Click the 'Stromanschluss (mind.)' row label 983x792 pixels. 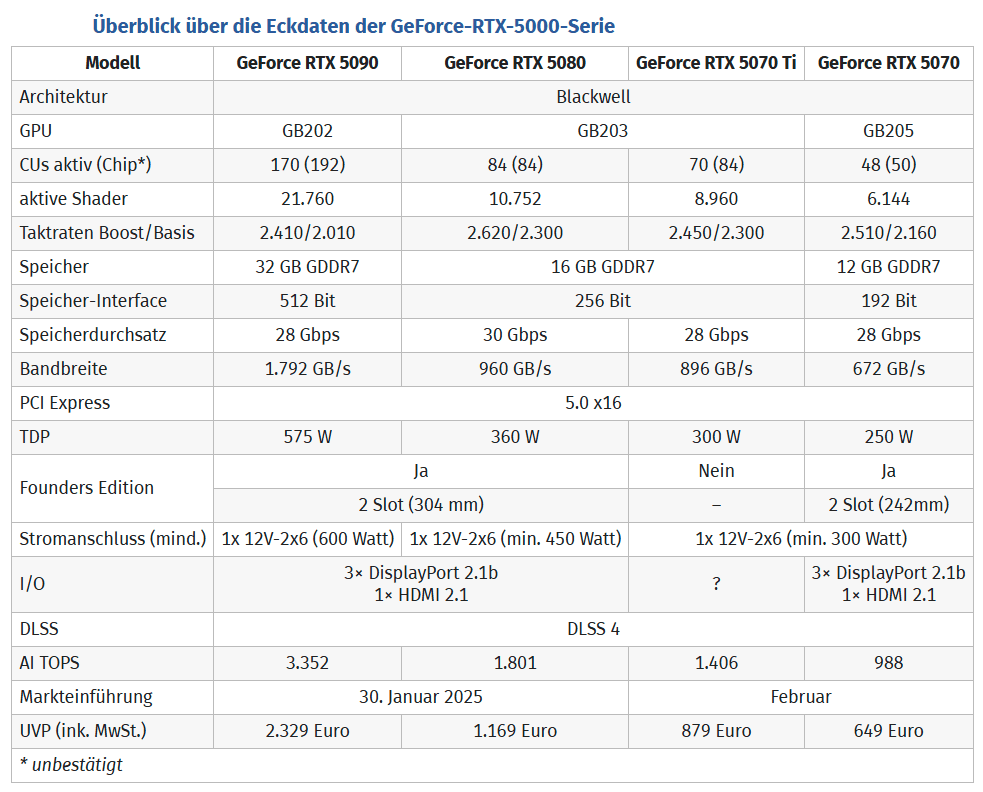point(113,539)
